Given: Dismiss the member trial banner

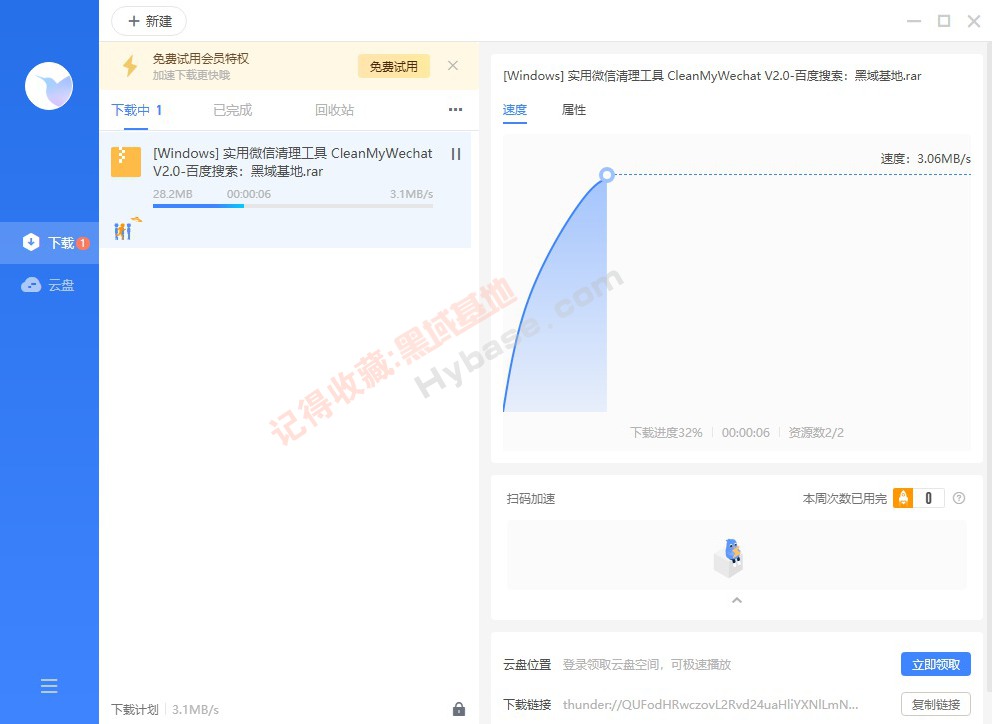Looking at the screenshot, I should pyautogui.click(x=453, y=66).
